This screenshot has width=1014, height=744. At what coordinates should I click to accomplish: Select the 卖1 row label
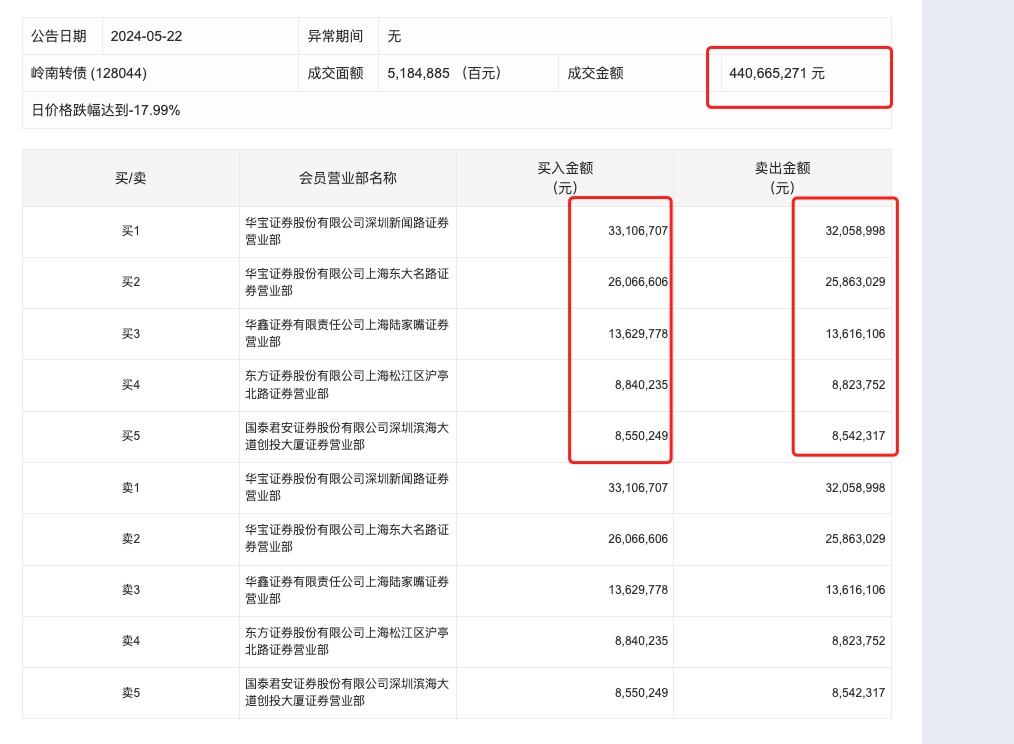click(130, 488)
